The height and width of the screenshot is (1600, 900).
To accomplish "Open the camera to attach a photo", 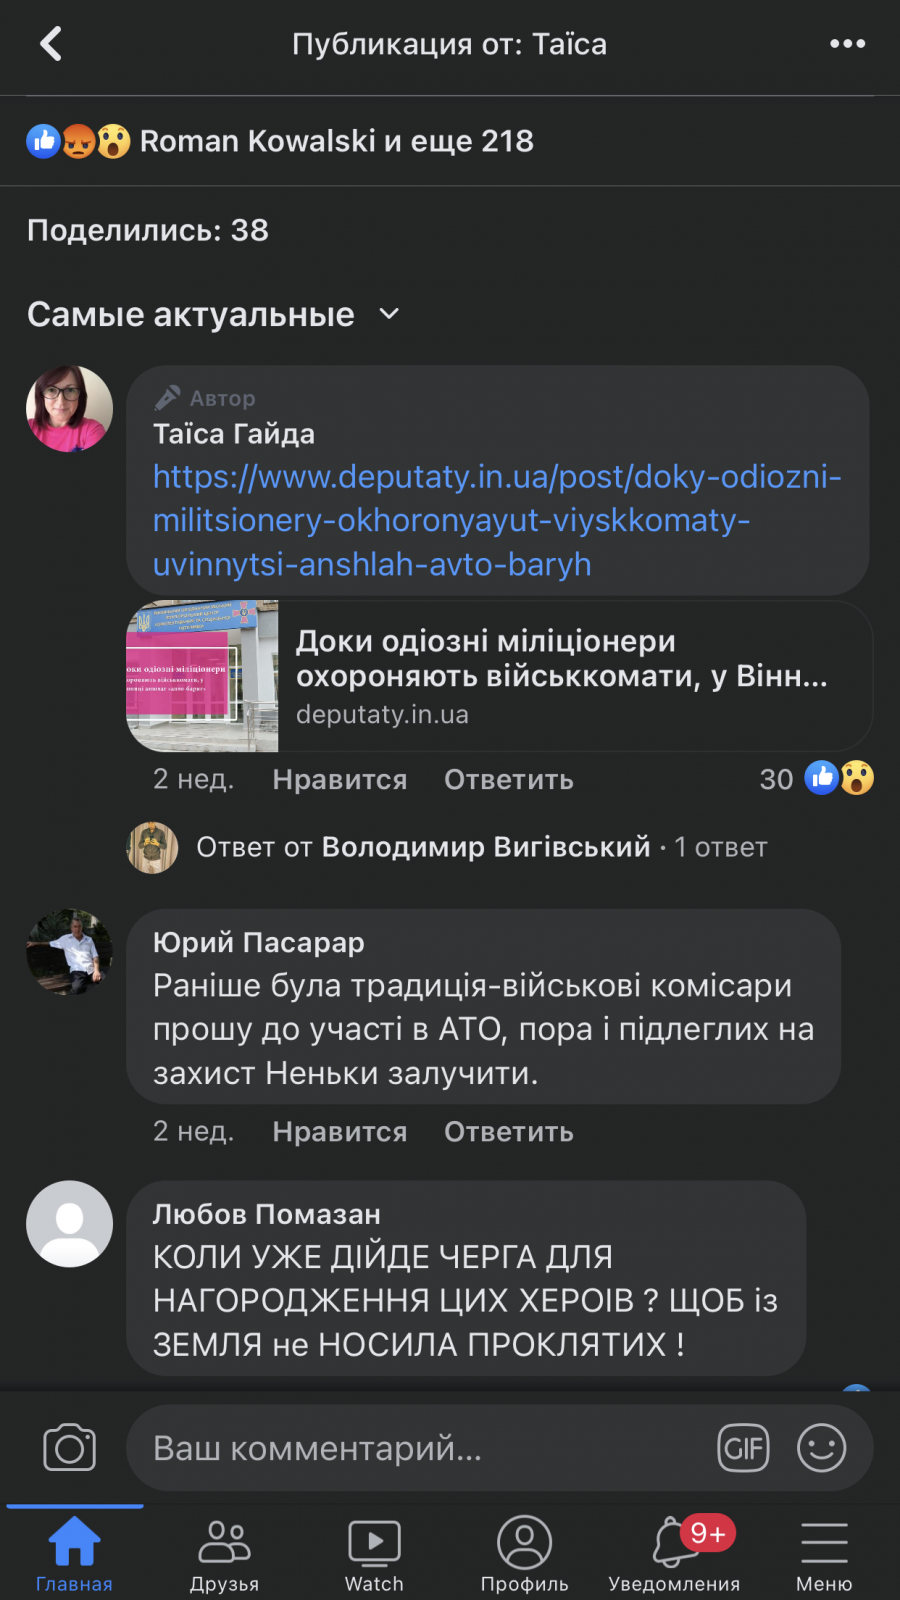I will tap(68, 1447).
